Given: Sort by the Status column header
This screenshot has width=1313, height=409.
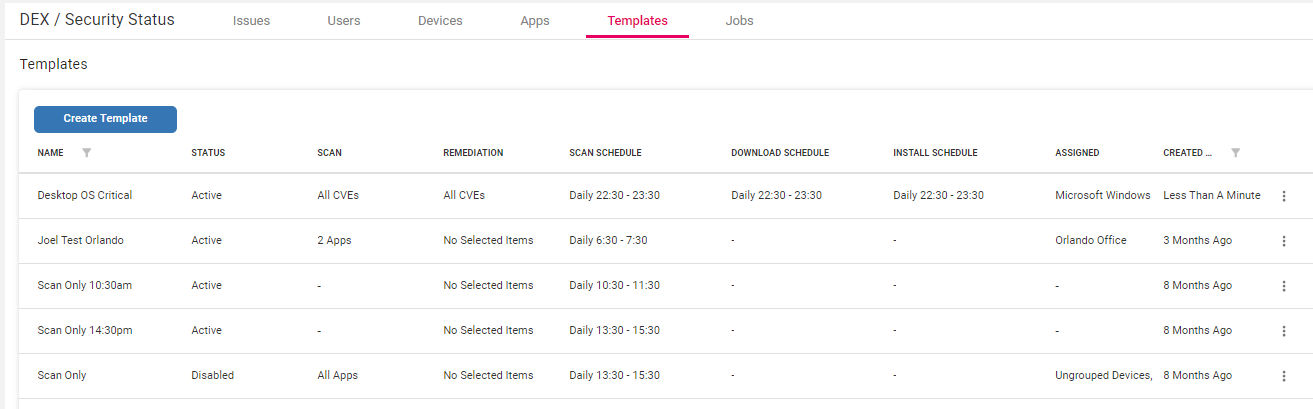Looking at the screenshot, I should point(208,153).
